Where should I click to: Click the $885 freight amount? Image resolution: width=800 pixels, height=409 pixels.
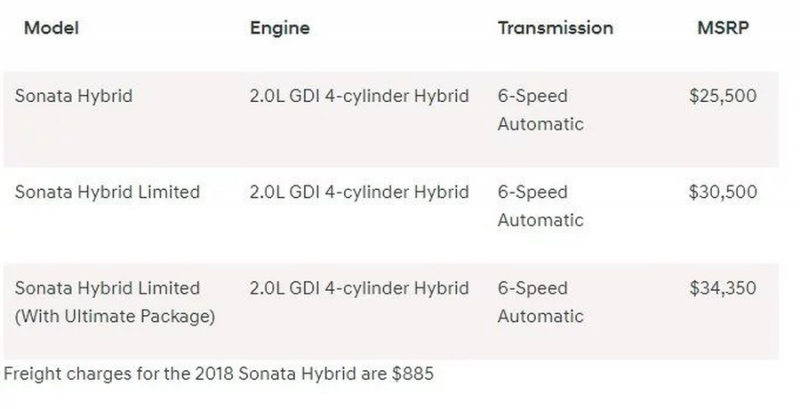412,375
